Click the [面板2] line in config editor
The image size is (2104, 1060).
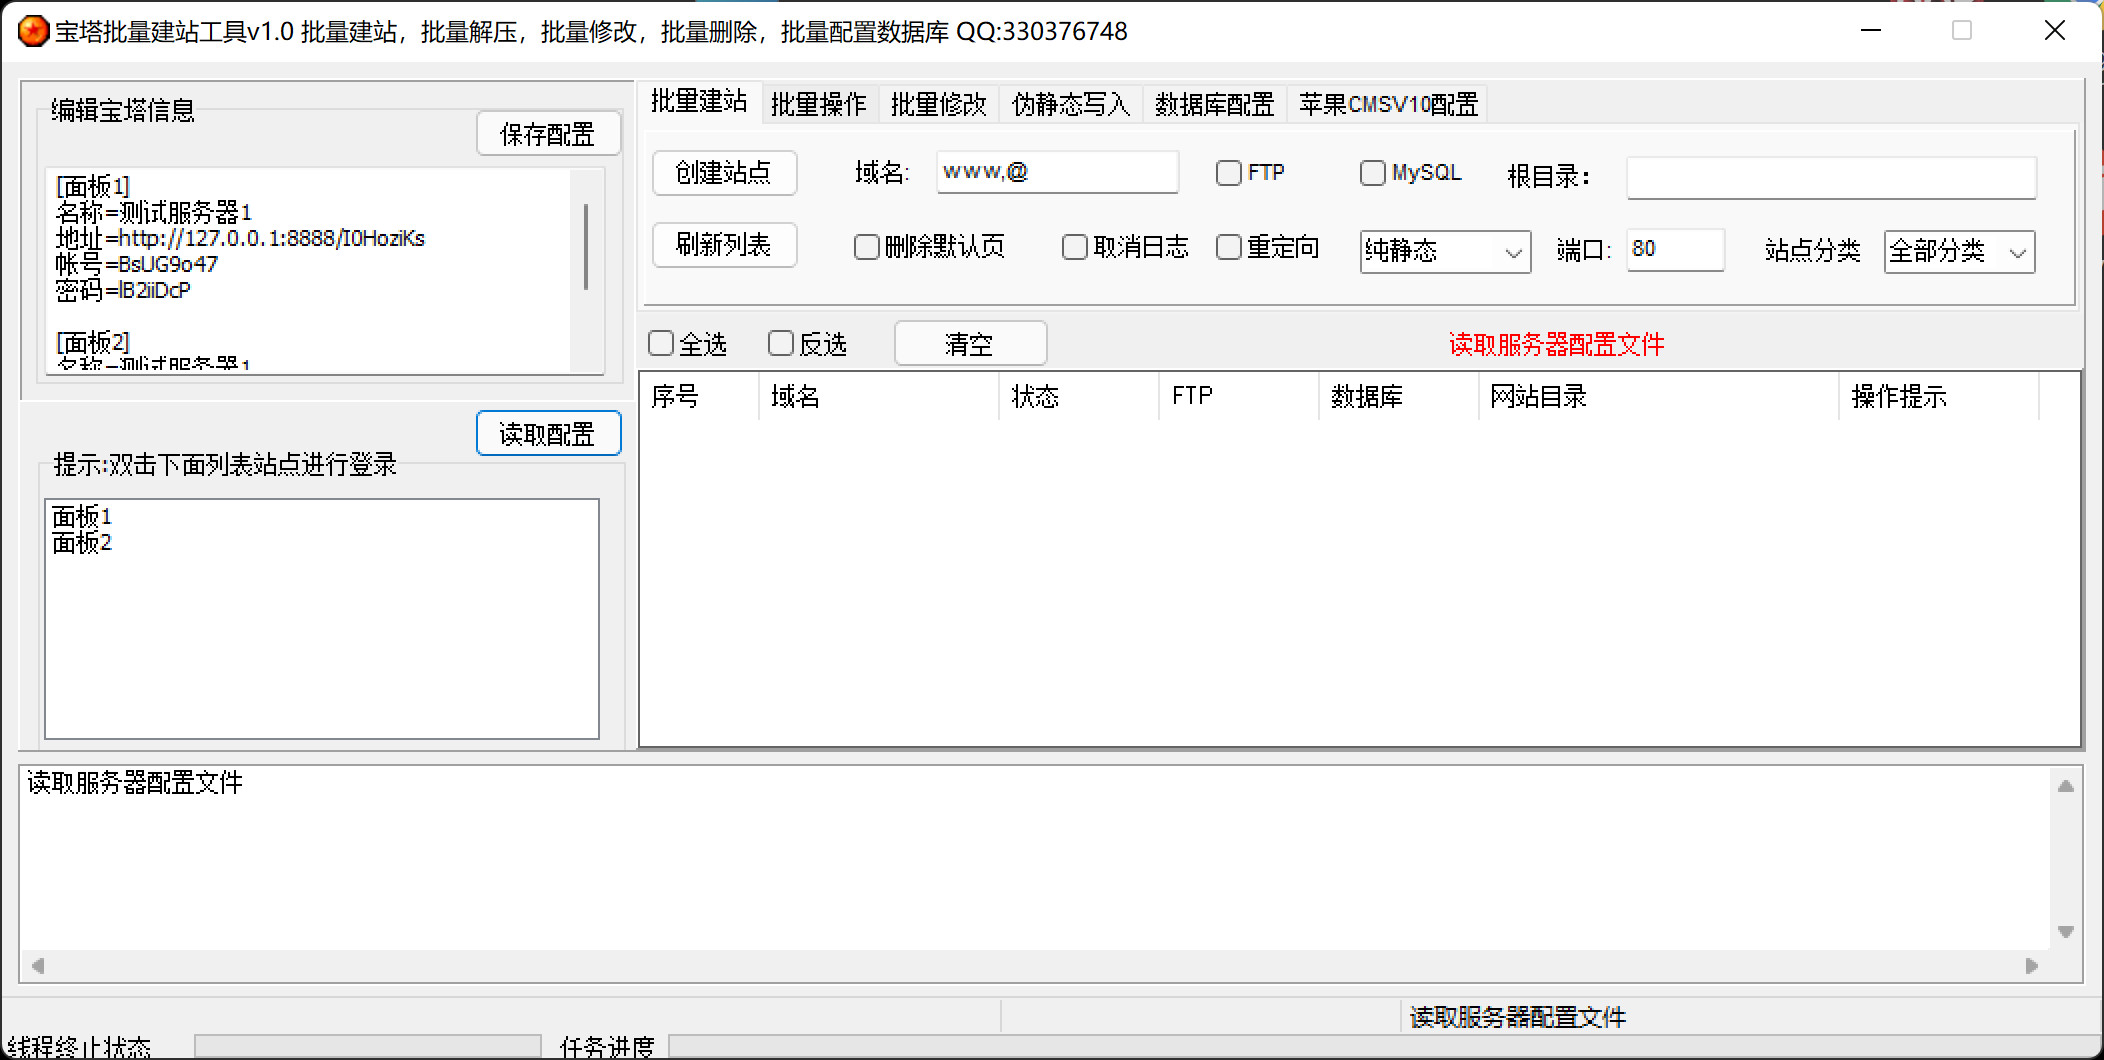93,342
